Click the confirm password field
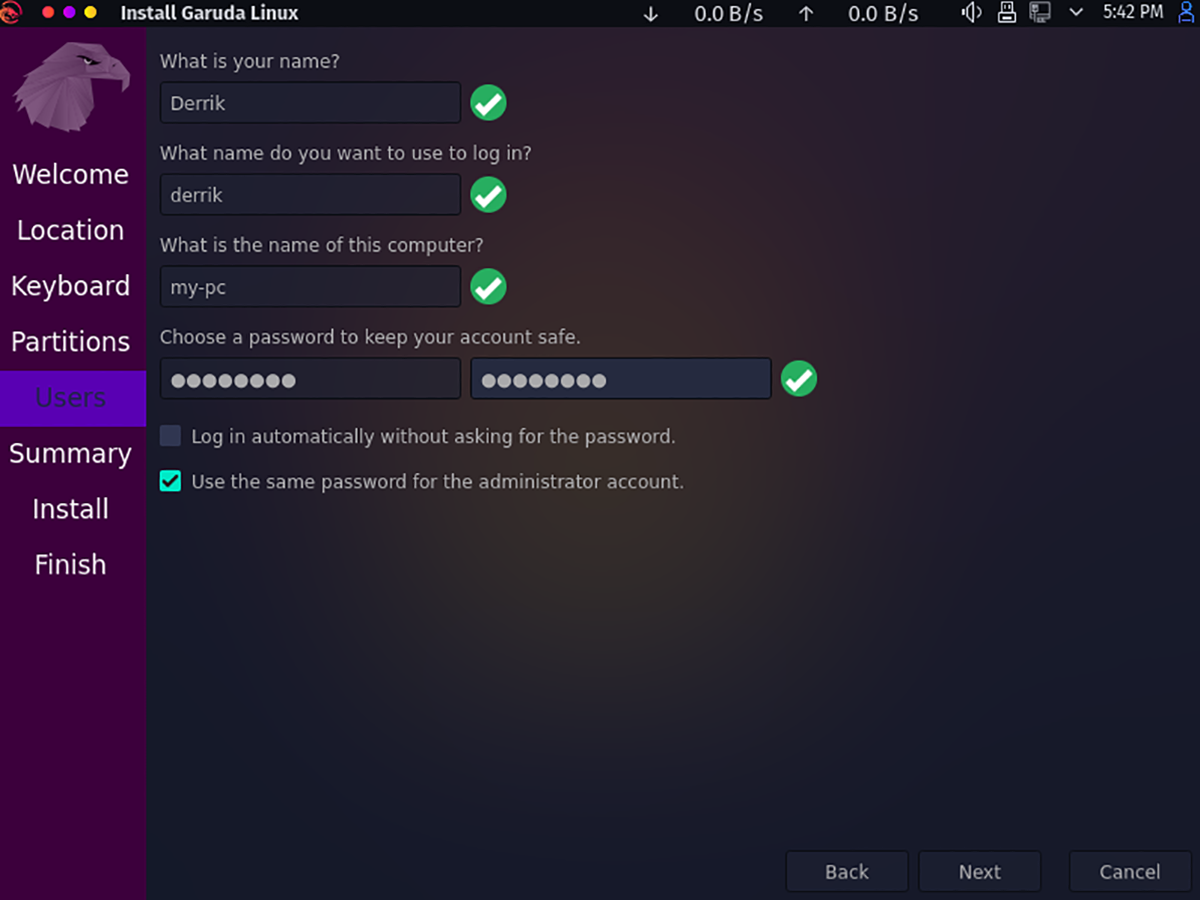Image resolution: width=1200 pixels, height=900 pixels. 621,379
